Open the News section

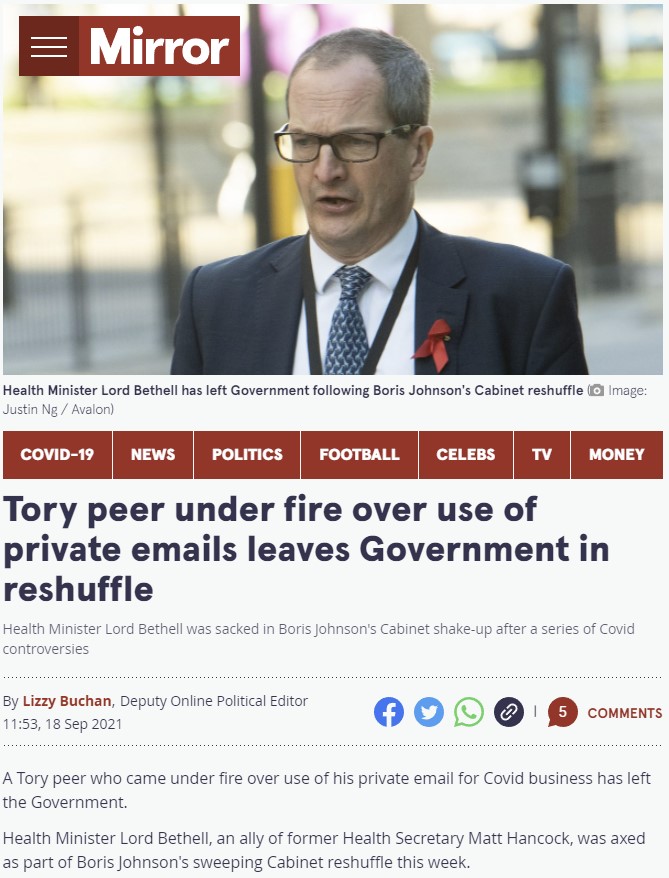click(153, 454)
